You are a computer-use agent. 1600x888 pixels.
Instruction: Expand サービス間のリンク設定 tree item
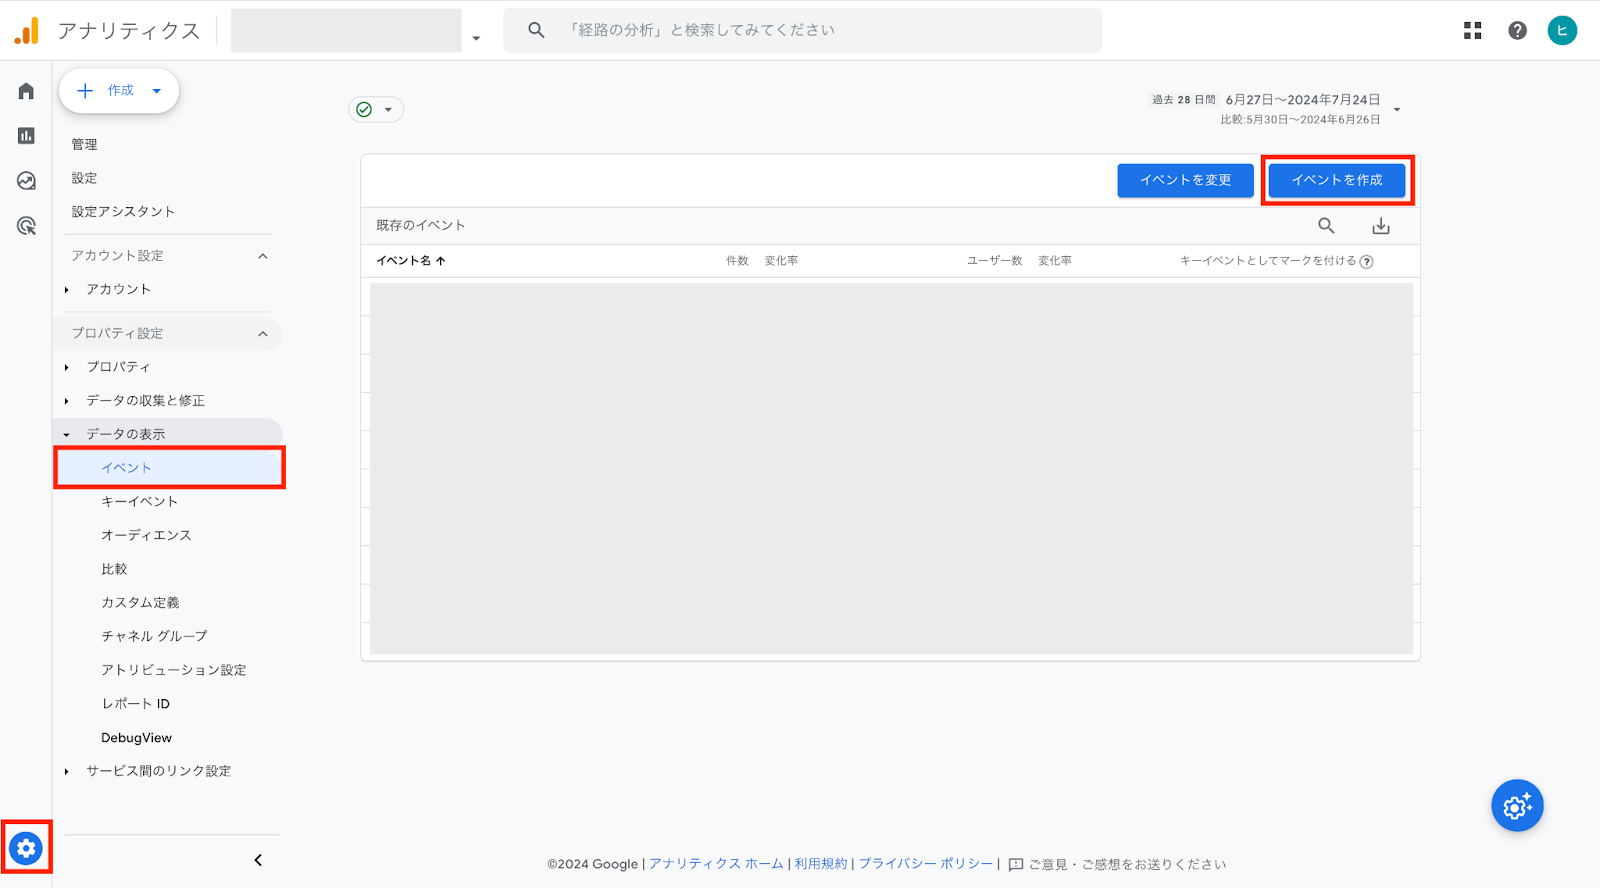click(67, 772)
